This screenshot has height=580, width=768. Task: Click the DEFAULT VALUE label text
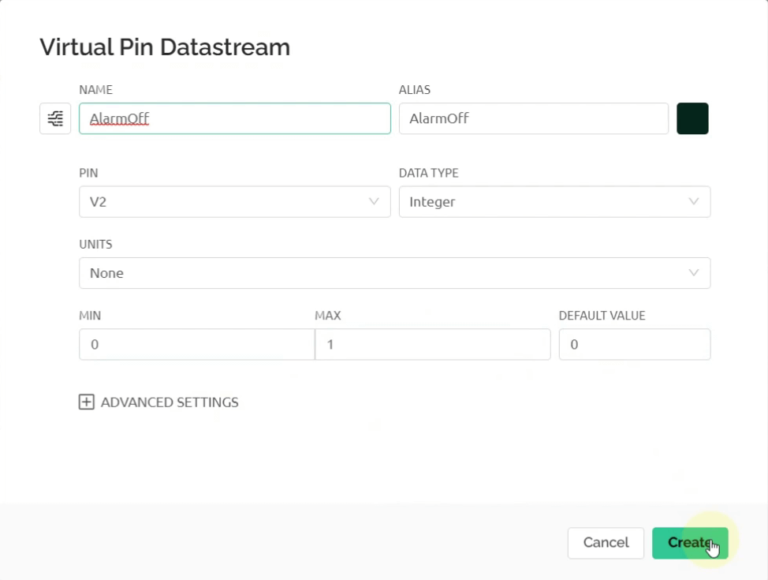[601, 315]
